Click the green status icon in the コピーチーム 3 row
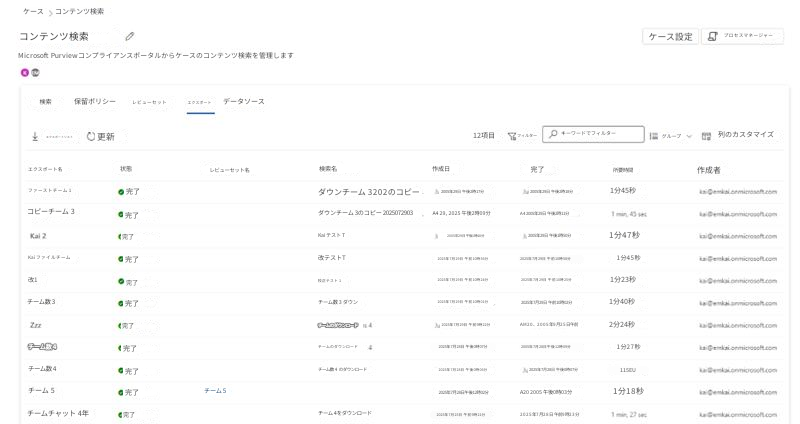 tap(121, 215)
